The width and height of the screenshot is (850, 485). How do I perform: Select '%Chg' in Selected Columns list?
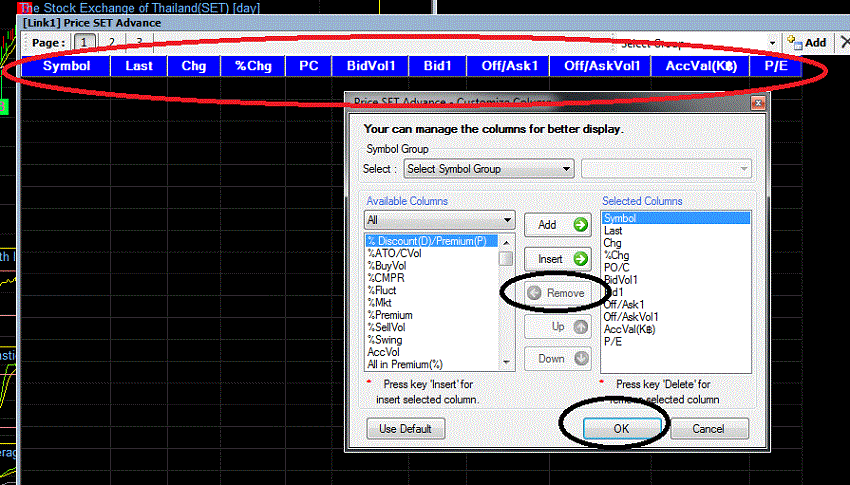675,255
